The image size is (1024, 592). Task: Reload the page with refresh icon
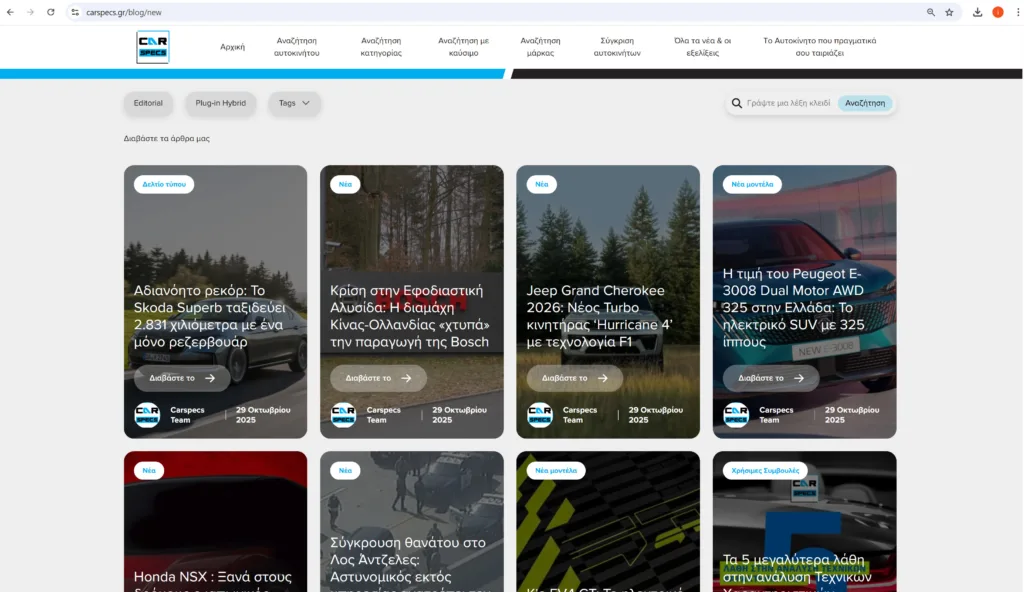point(50,12)
